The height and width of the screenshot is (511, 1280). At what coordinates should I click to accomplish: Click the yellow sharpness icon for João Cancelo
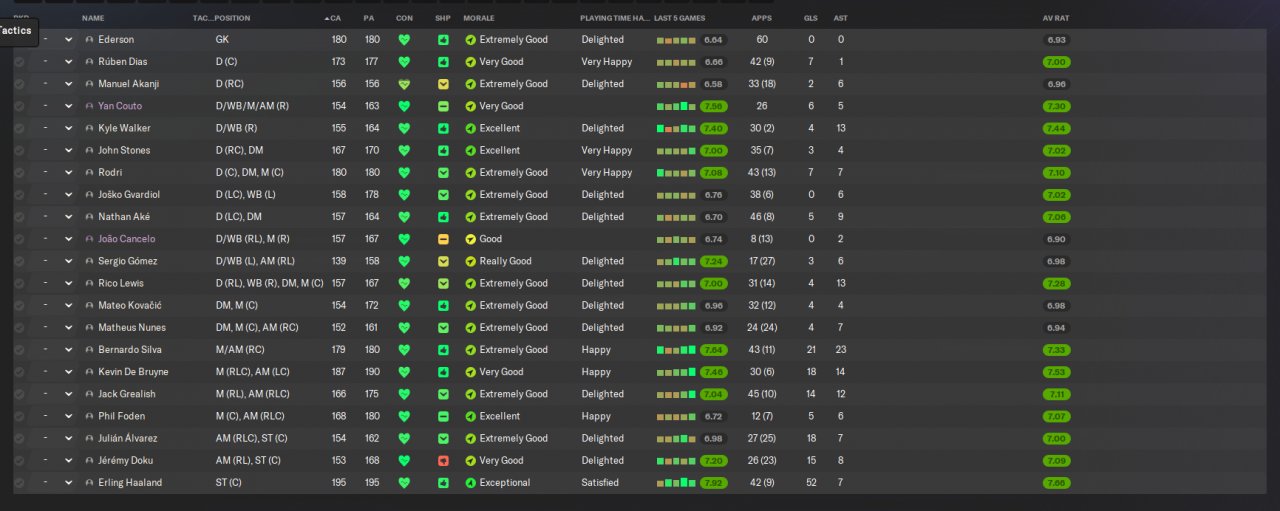click(443, 239)
